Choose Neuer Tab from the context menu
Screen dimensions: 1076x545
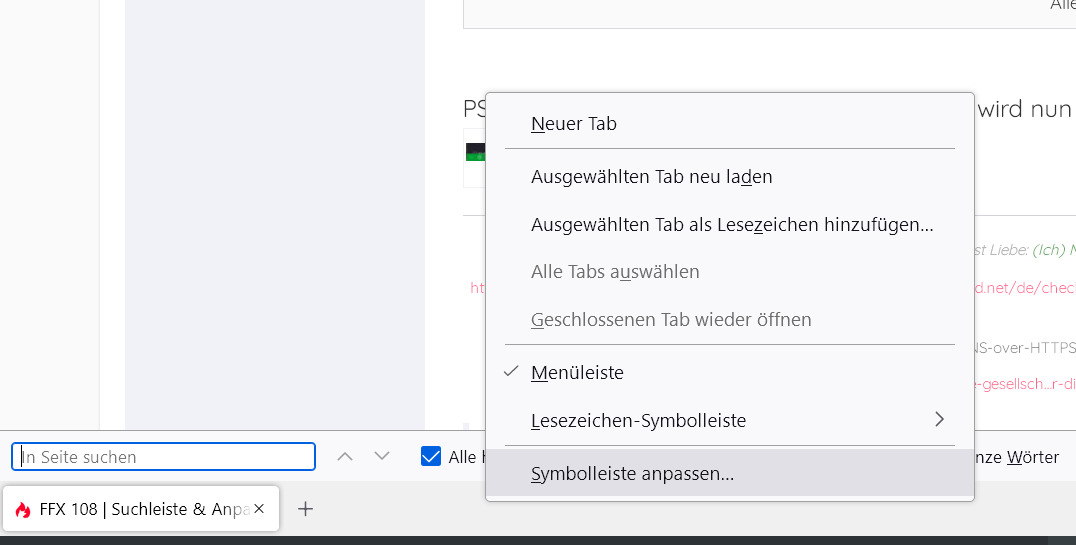(574, 124)
